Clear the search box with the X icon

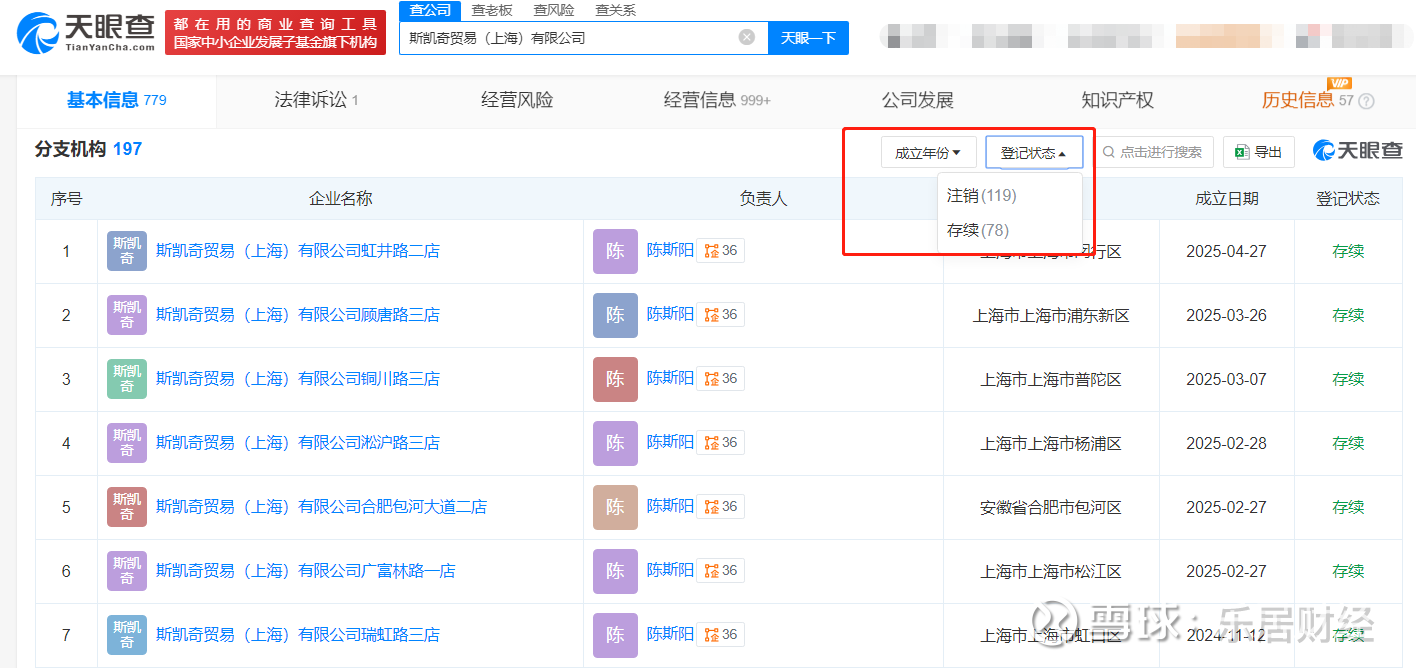(747, 37)
